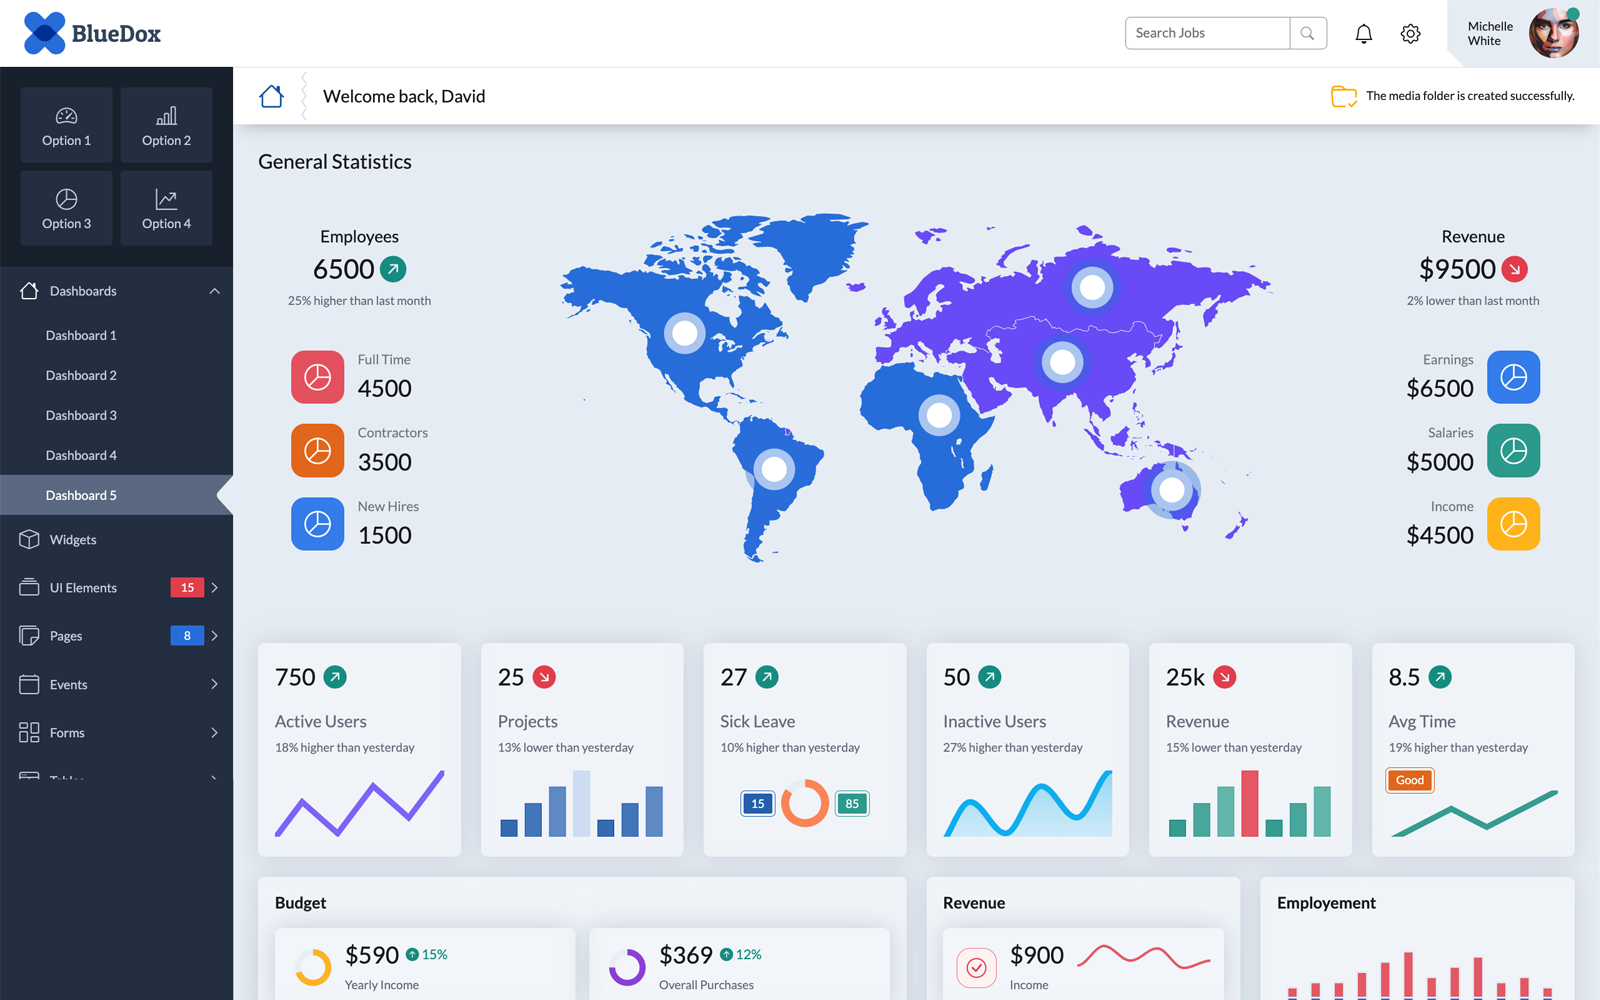Open Dashboard 5

click(x=82, y=494)
